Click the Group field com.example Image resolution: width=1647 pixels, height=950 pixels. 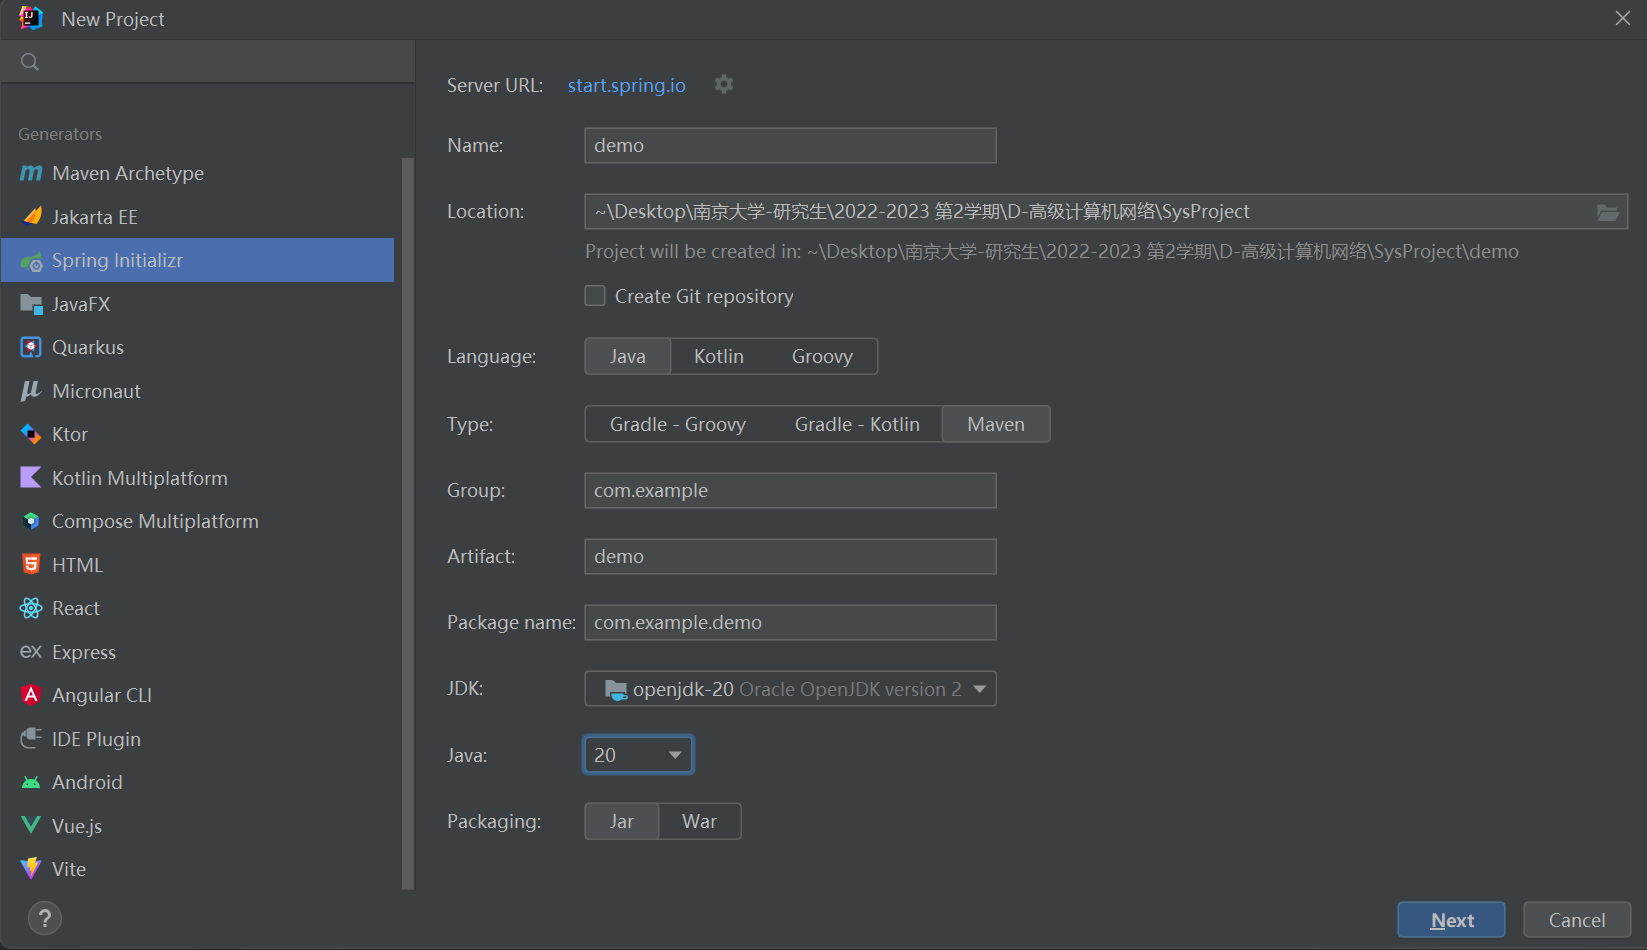[790, 490]
